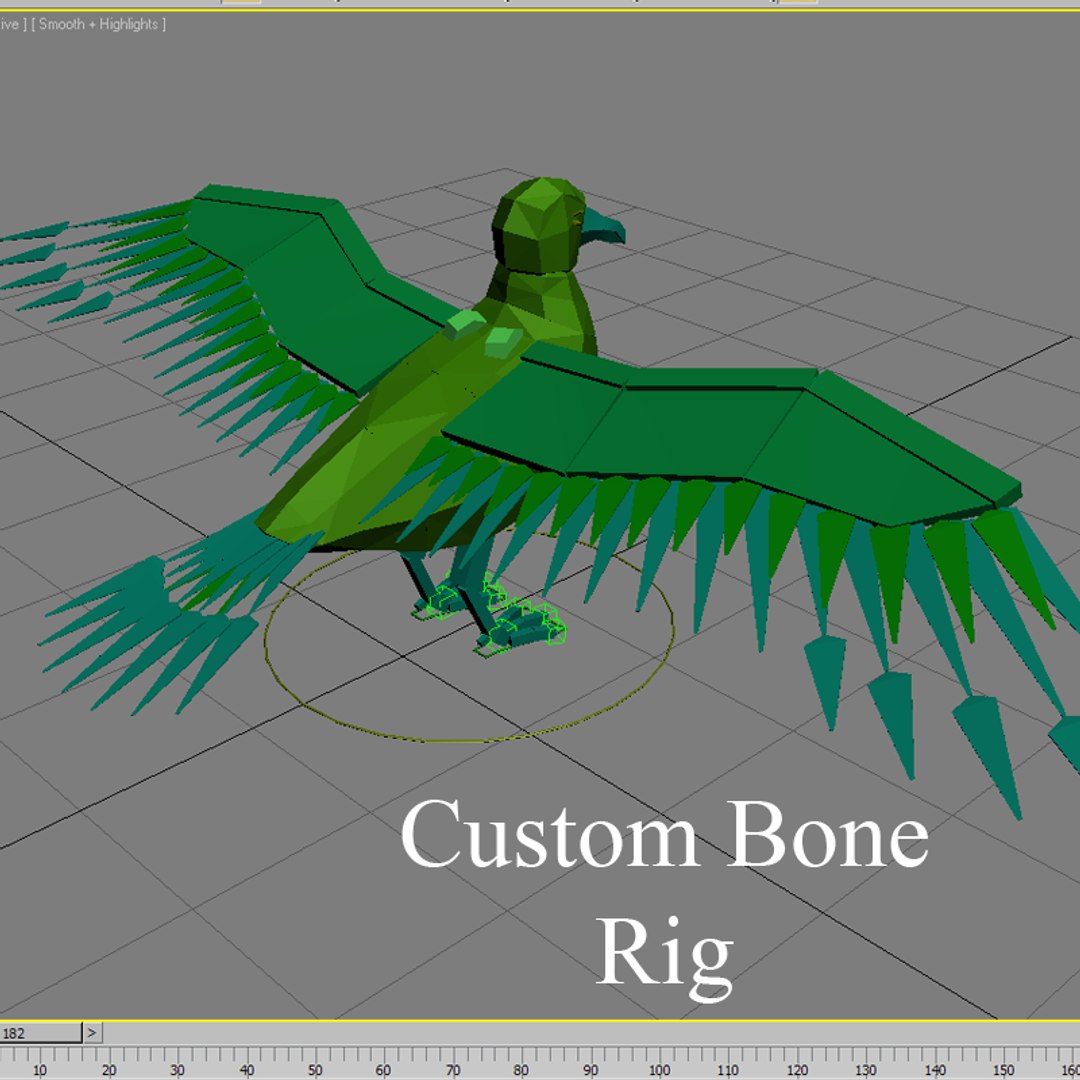Click frame 10 on the timeline ruler
This screenshot has height=1080, width=1080.
(40, 1070)
